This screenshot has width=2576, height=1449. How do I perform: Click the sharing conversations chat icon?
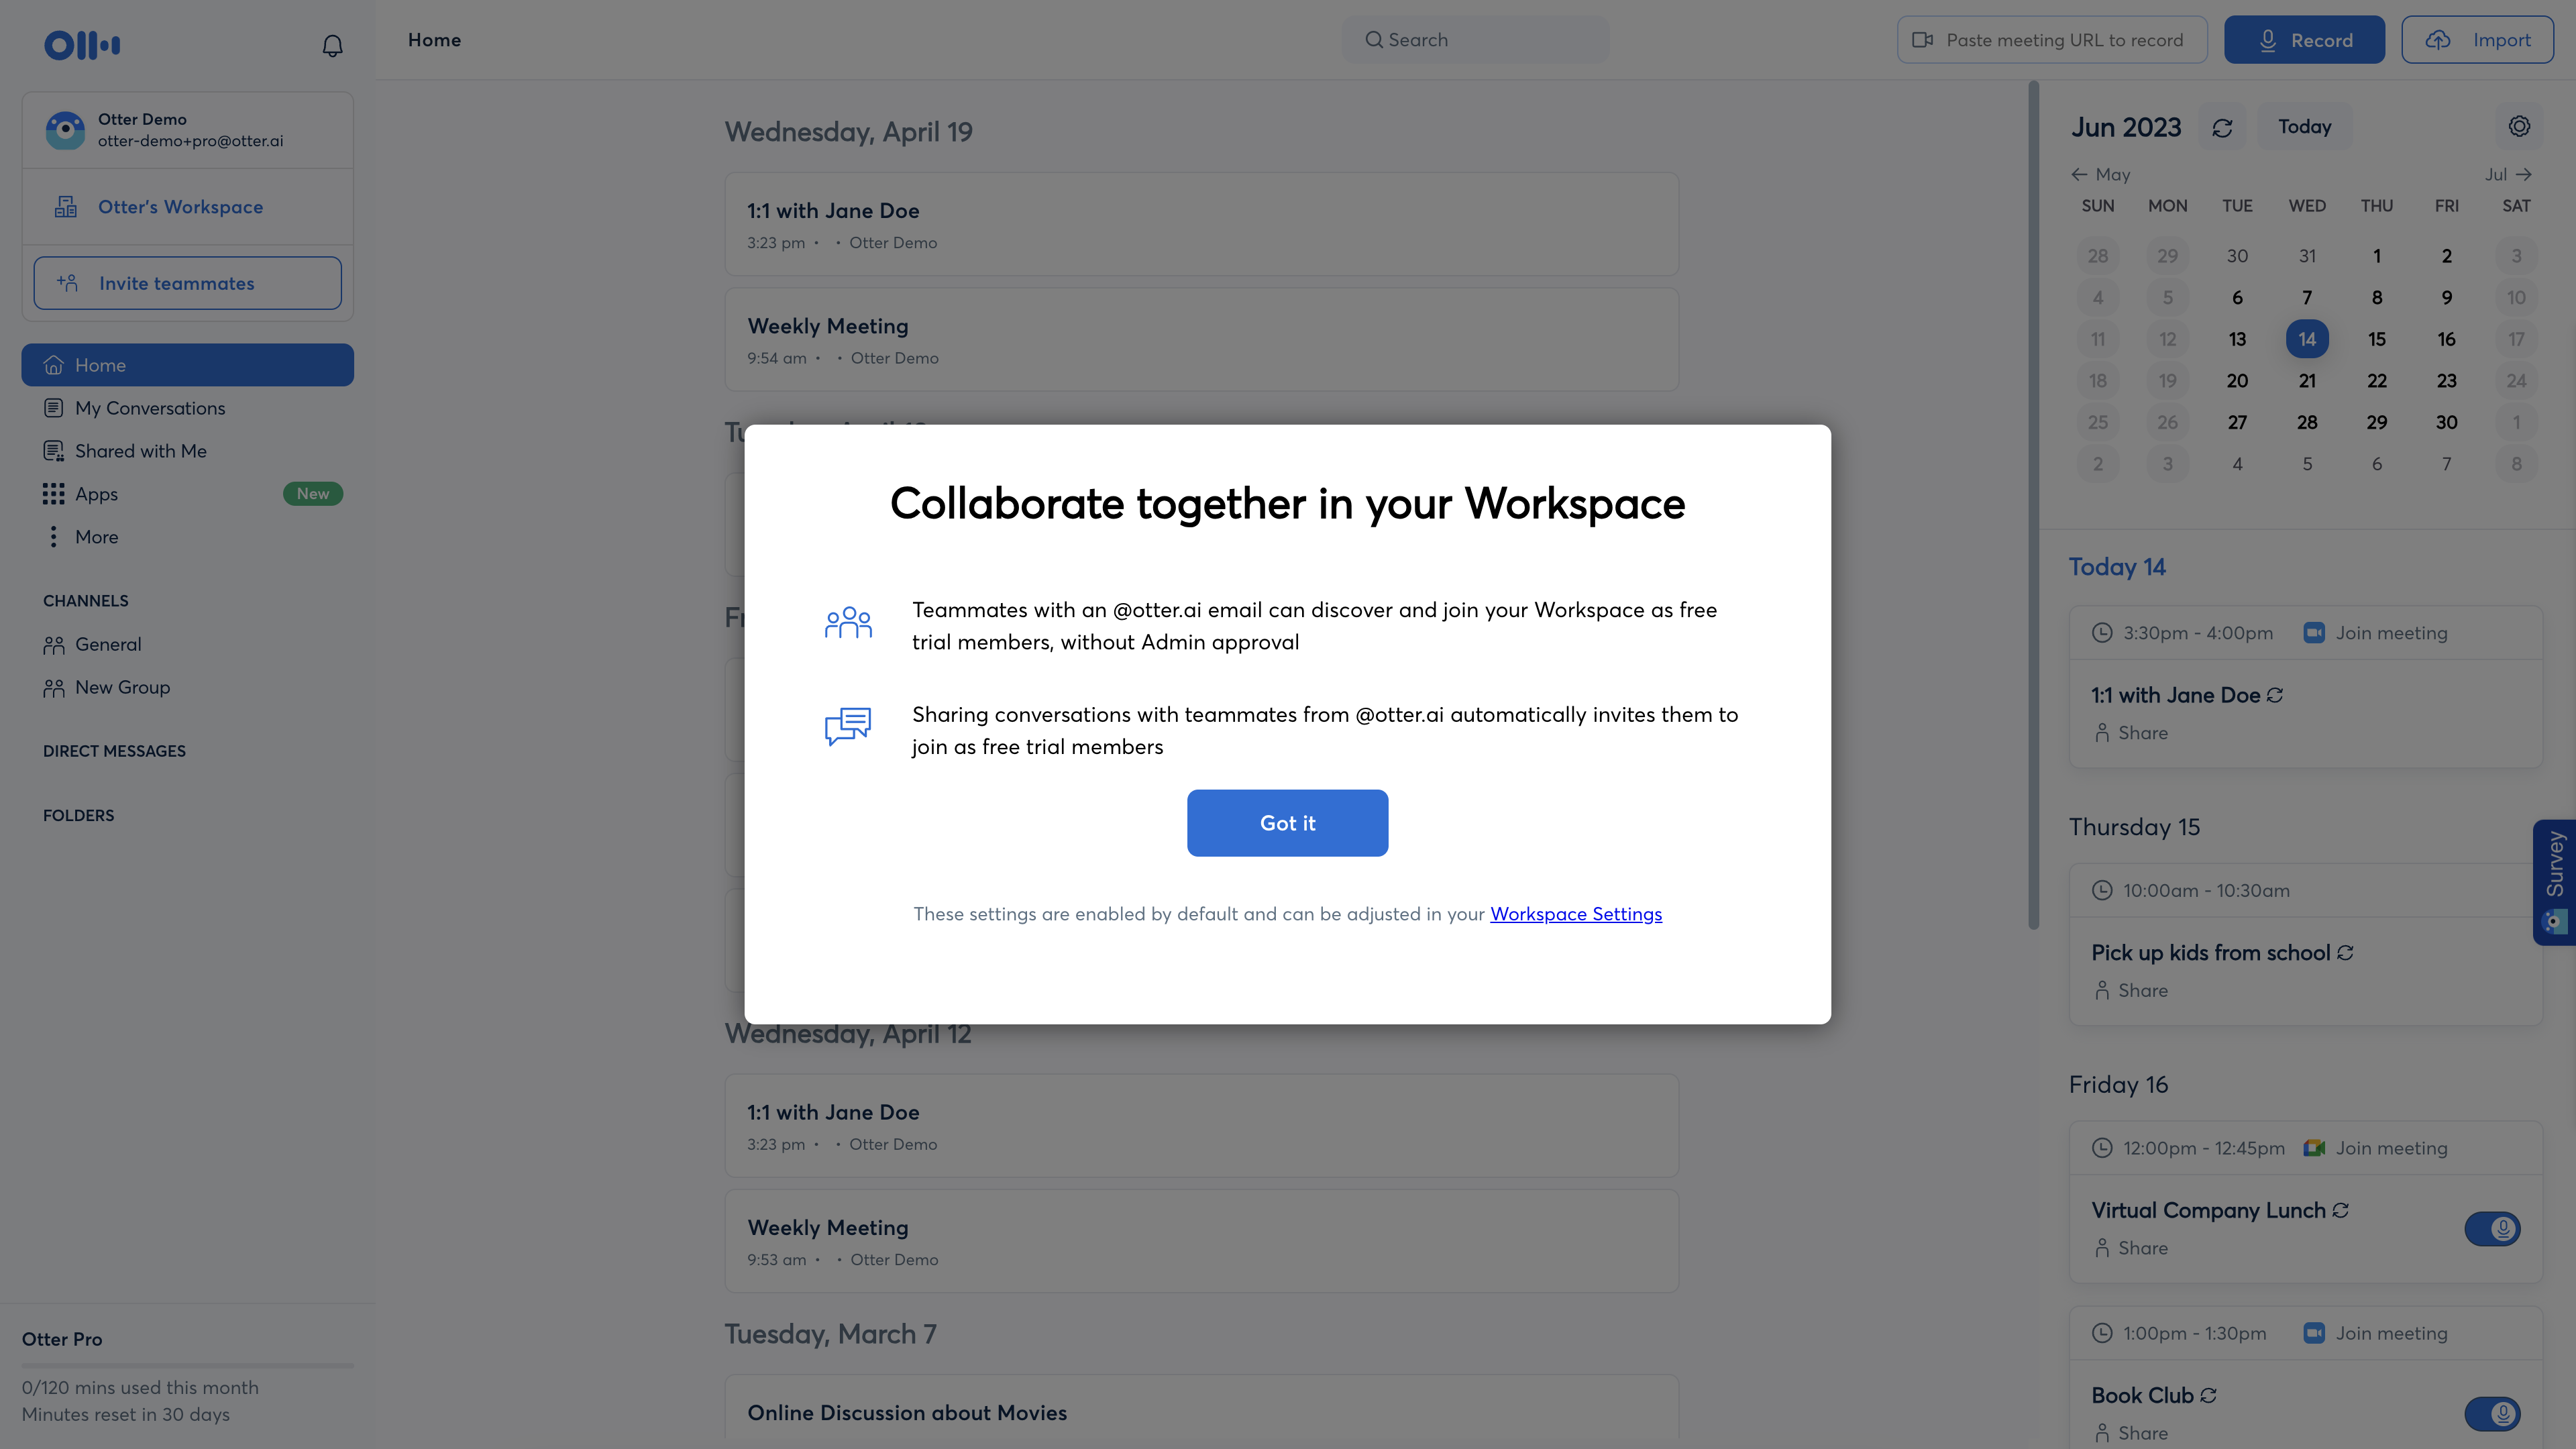(848, 726)
